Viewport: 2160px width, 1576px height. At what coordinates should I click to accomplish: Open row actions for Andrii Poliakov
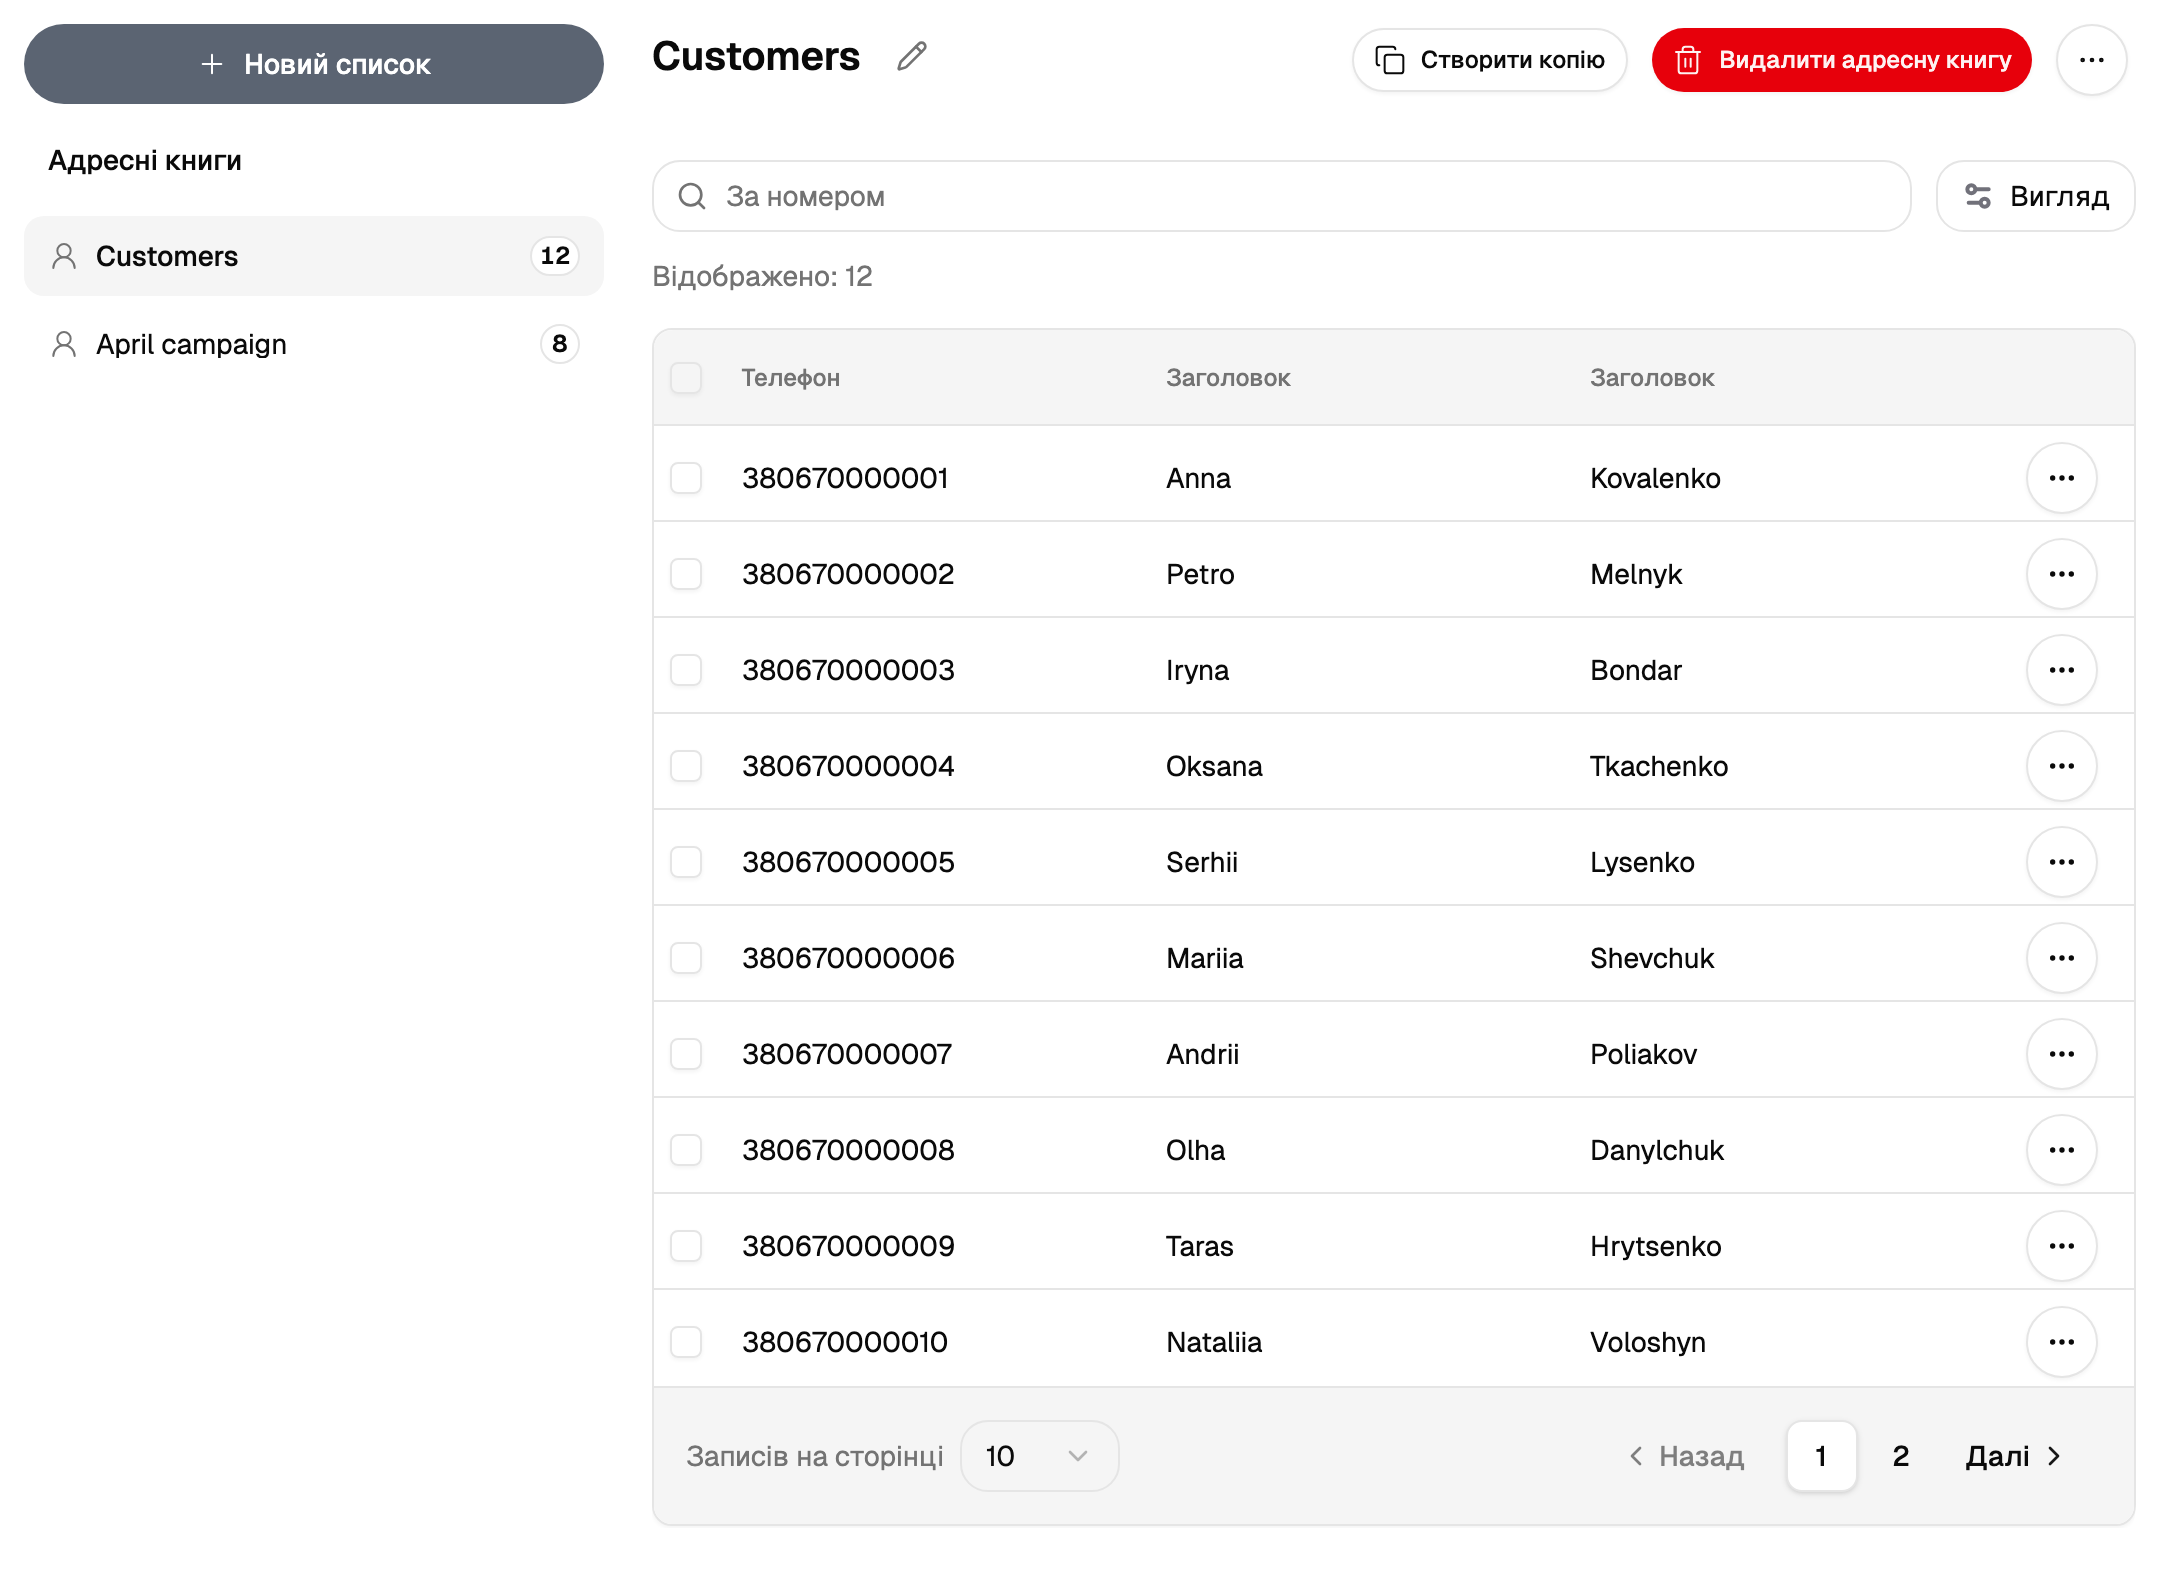point(2061,1054)
